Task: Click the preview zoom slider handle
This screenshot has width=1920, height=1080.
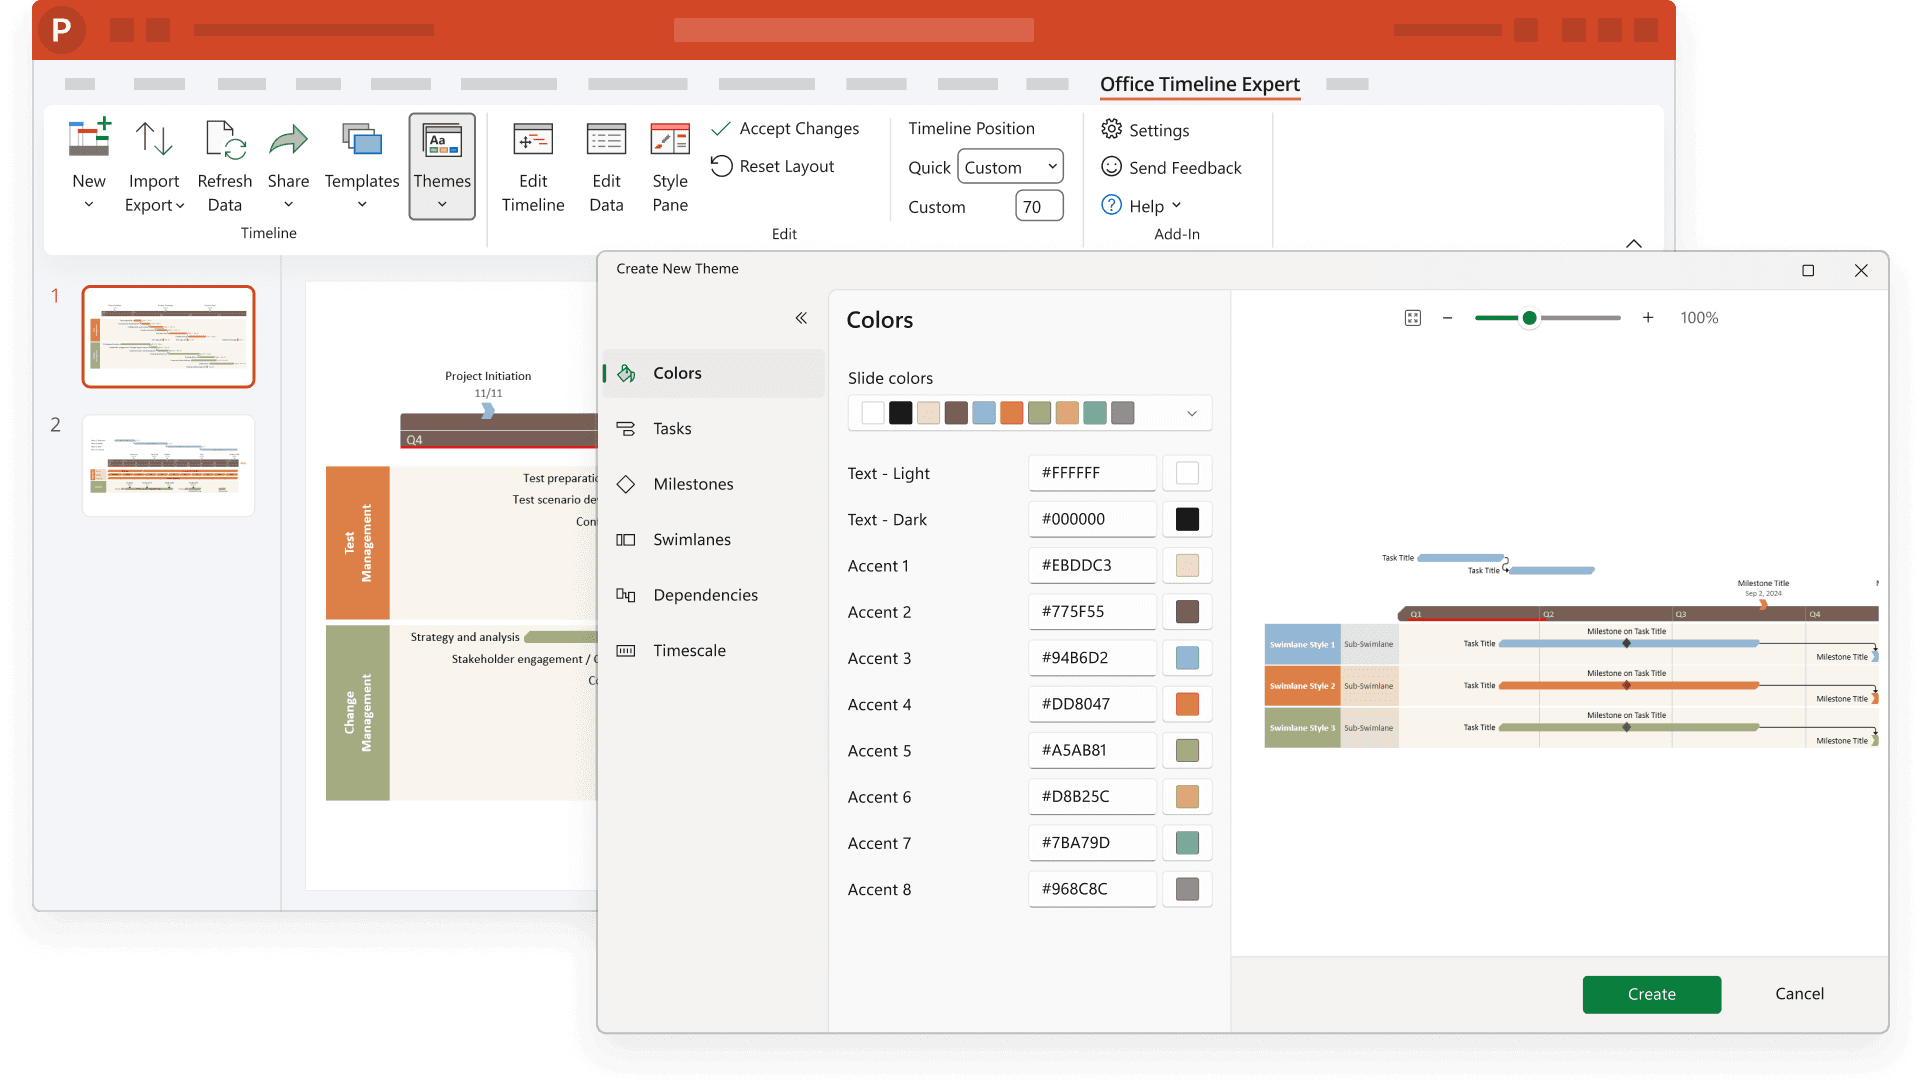Action: click(1529, 318)
